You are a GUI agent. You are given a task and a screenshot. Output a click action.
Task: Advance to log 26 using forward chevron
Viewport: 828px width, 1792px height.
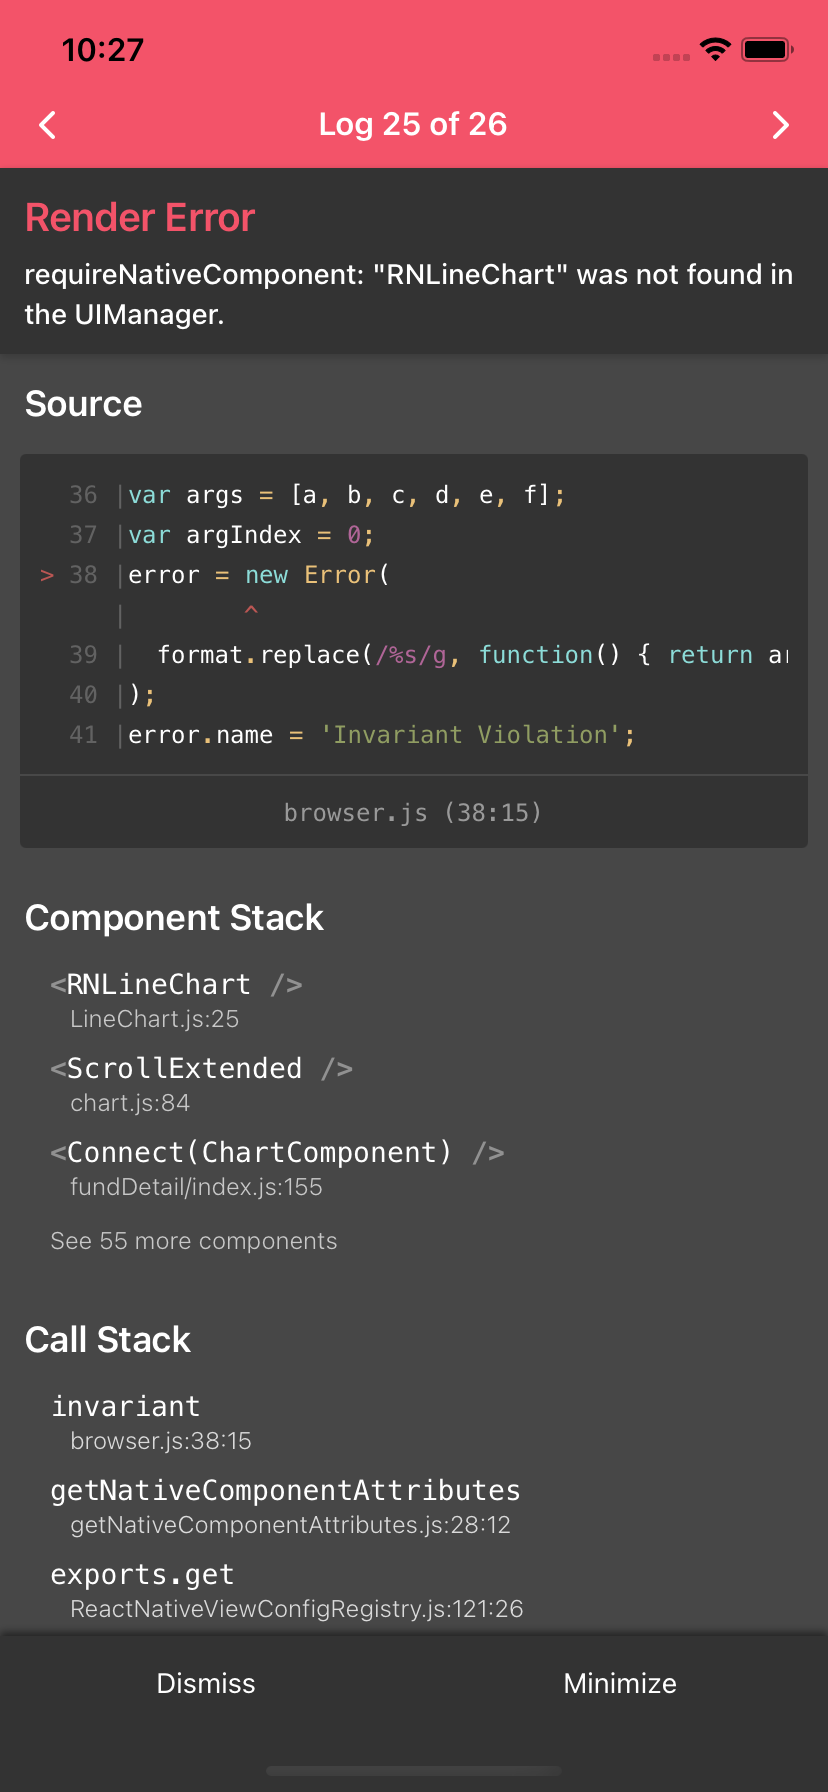tap(781, 125)
